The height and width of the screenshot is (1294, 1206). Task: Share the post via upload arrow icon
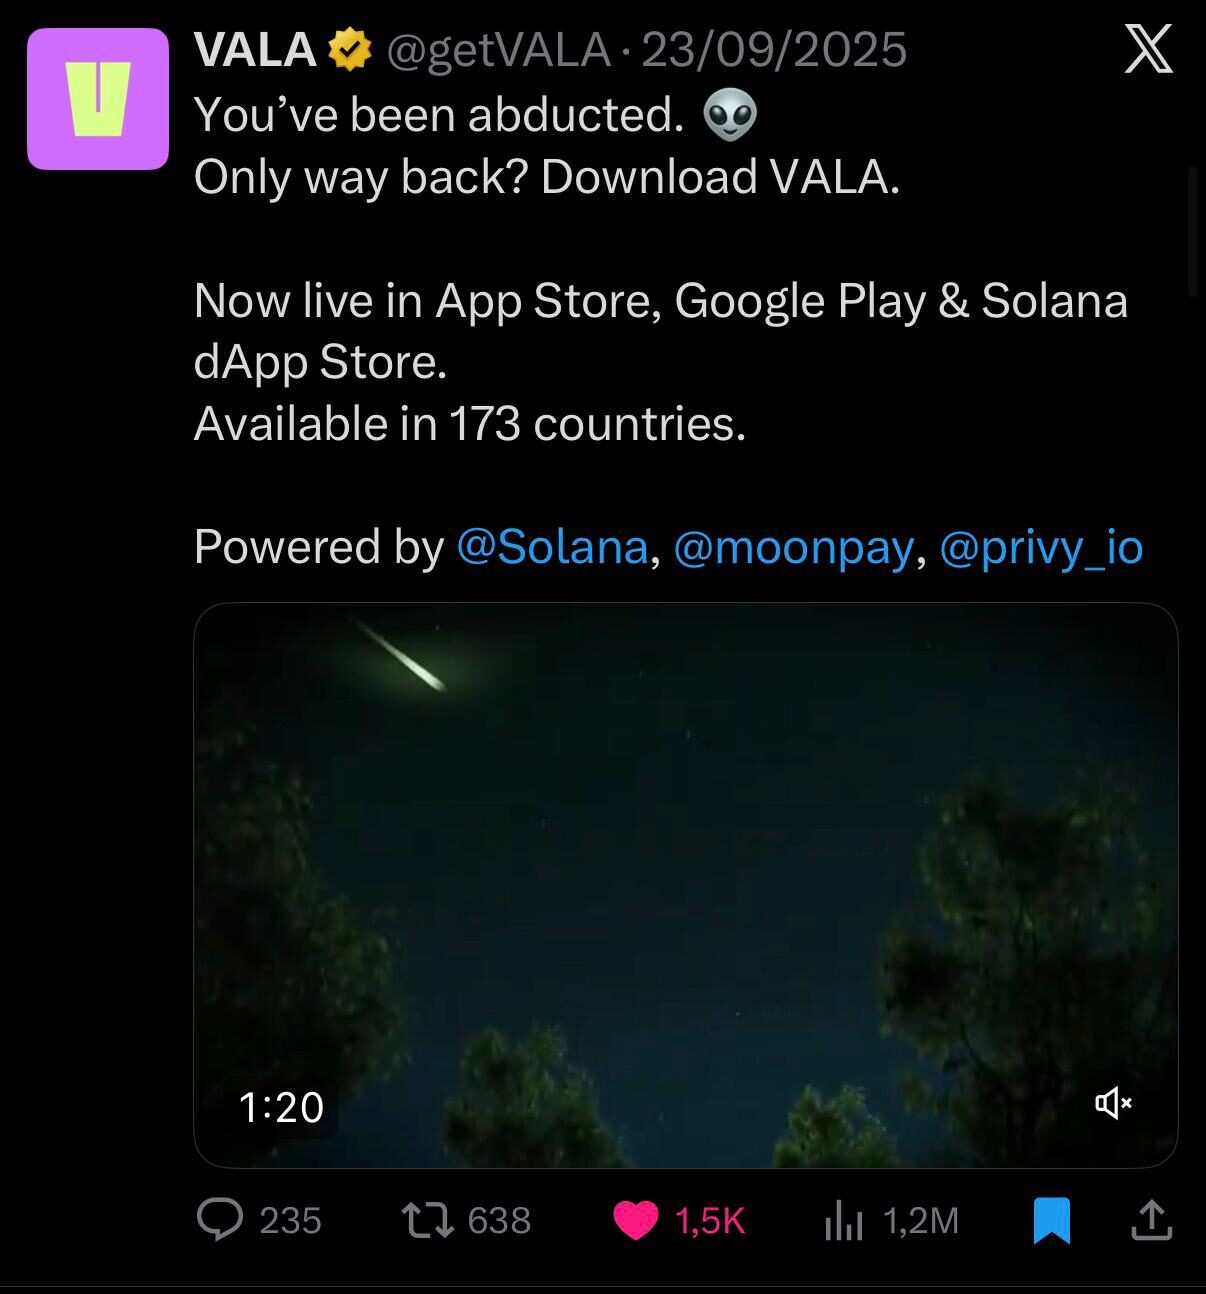(1151, 1220)
